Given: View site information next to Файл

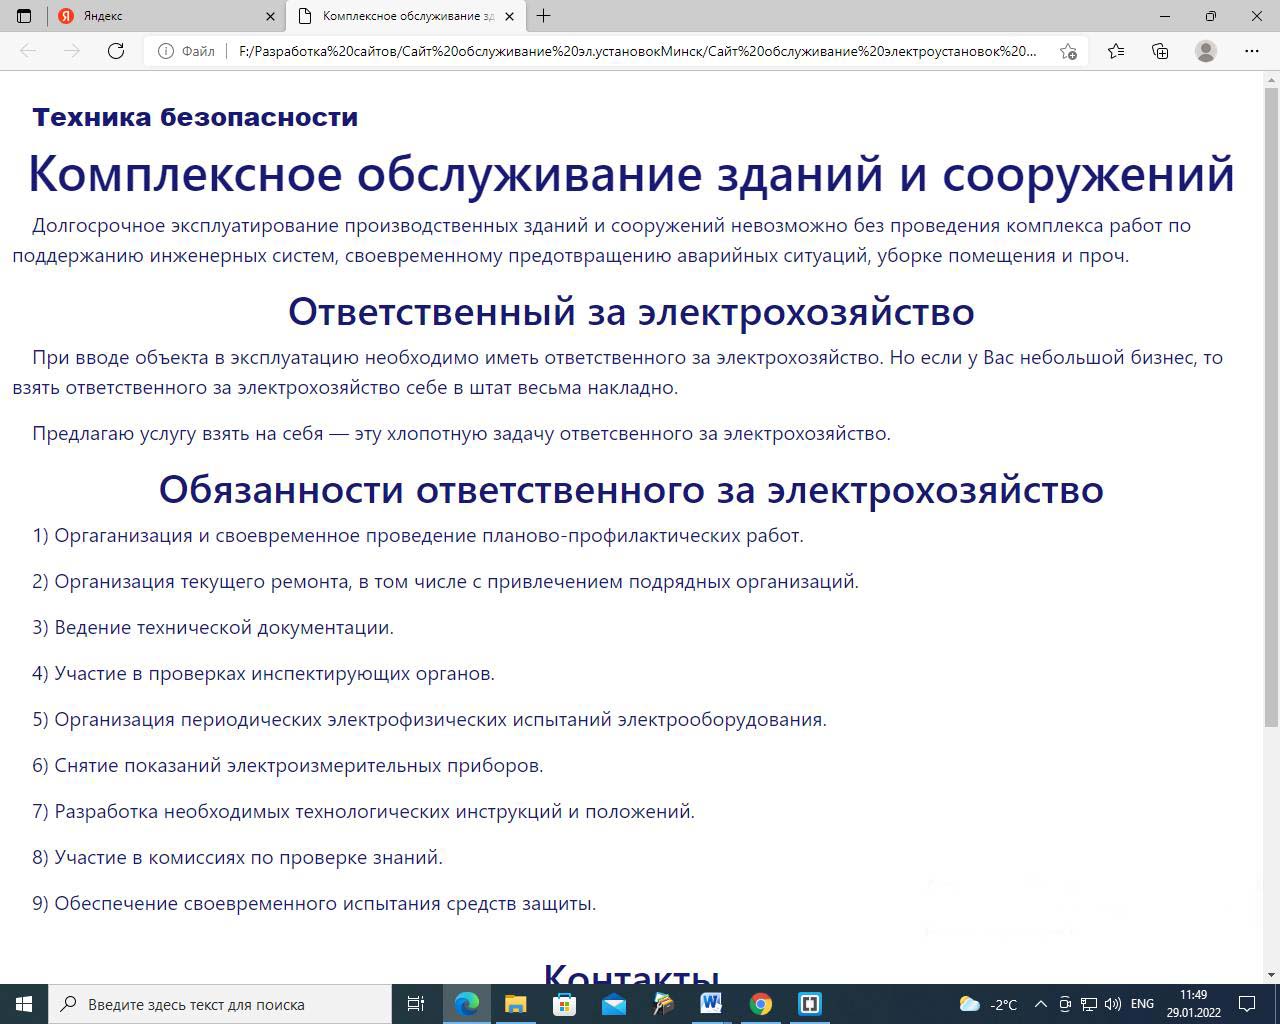Looking at the screenshot, I should coord(166,51).
